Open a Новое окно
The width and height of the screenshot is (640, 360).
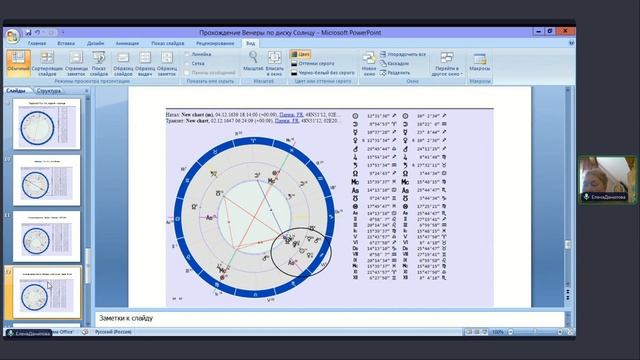[x=369, y=63]
